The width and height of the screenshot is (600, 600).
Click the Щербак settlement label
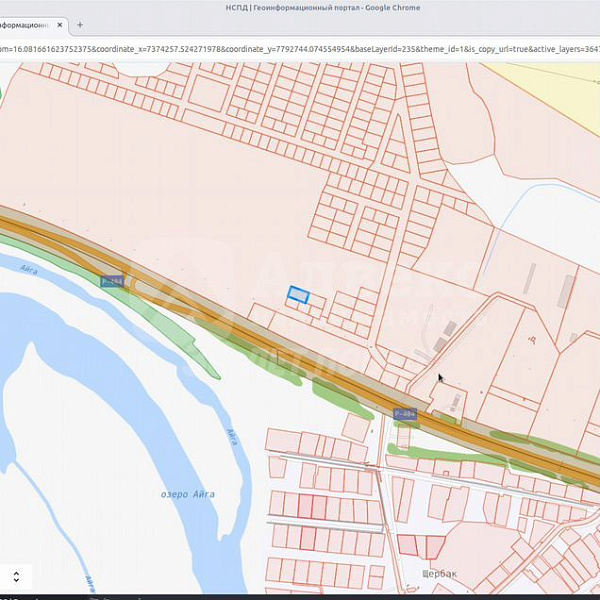tap(439, 574)
